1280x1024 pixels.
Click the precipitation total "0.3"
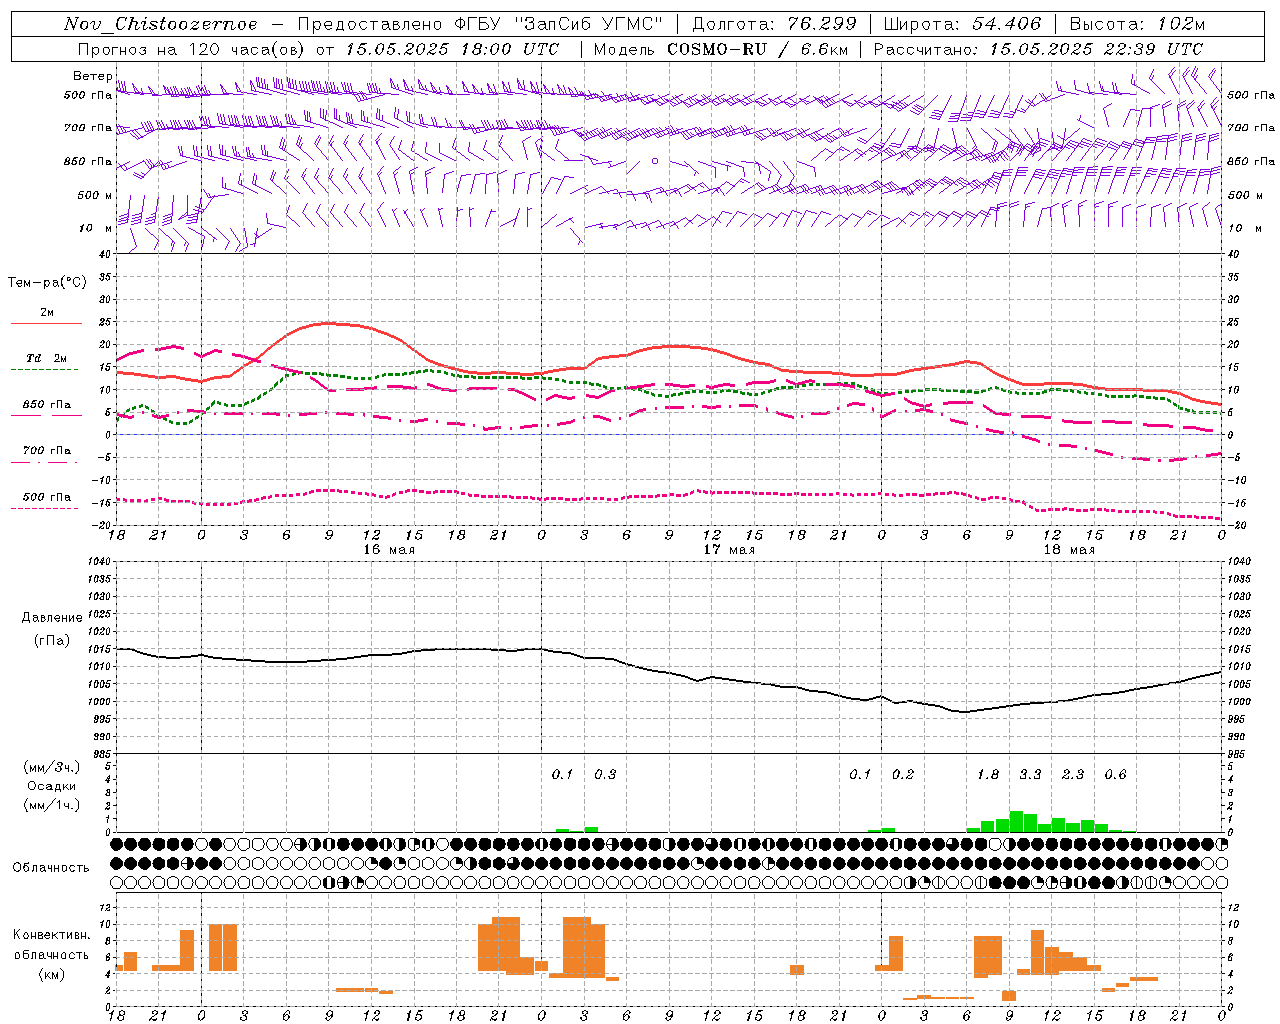[x=605, y=775]
